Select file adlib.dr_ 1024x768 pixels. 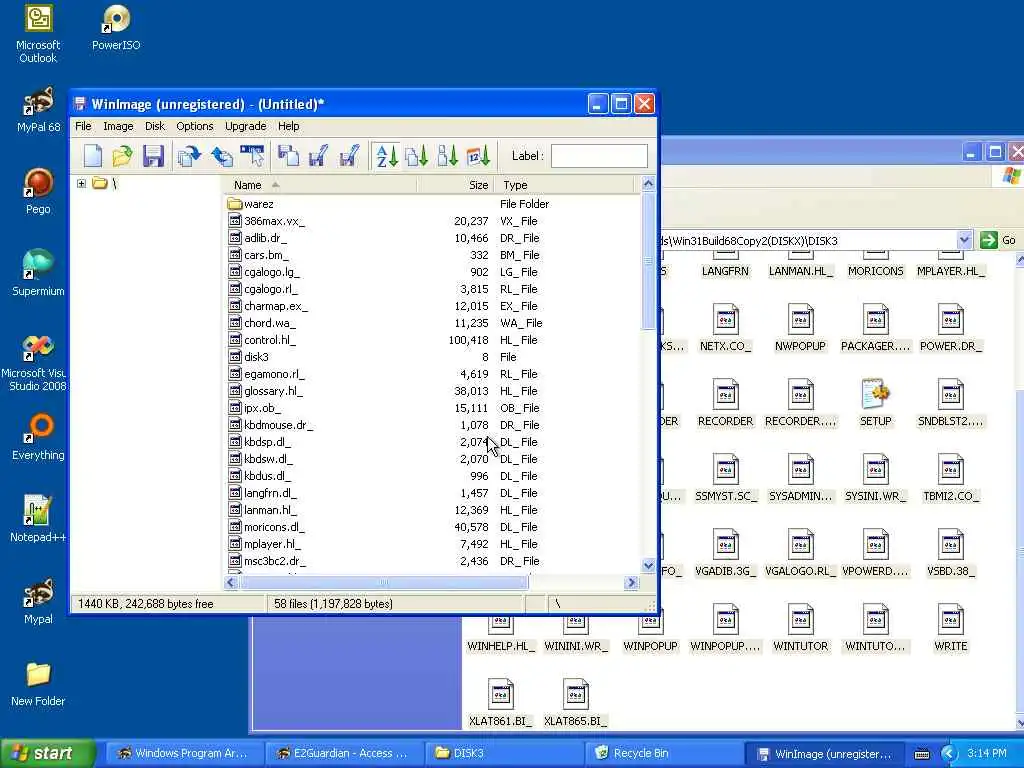click(x=257, y=238)
